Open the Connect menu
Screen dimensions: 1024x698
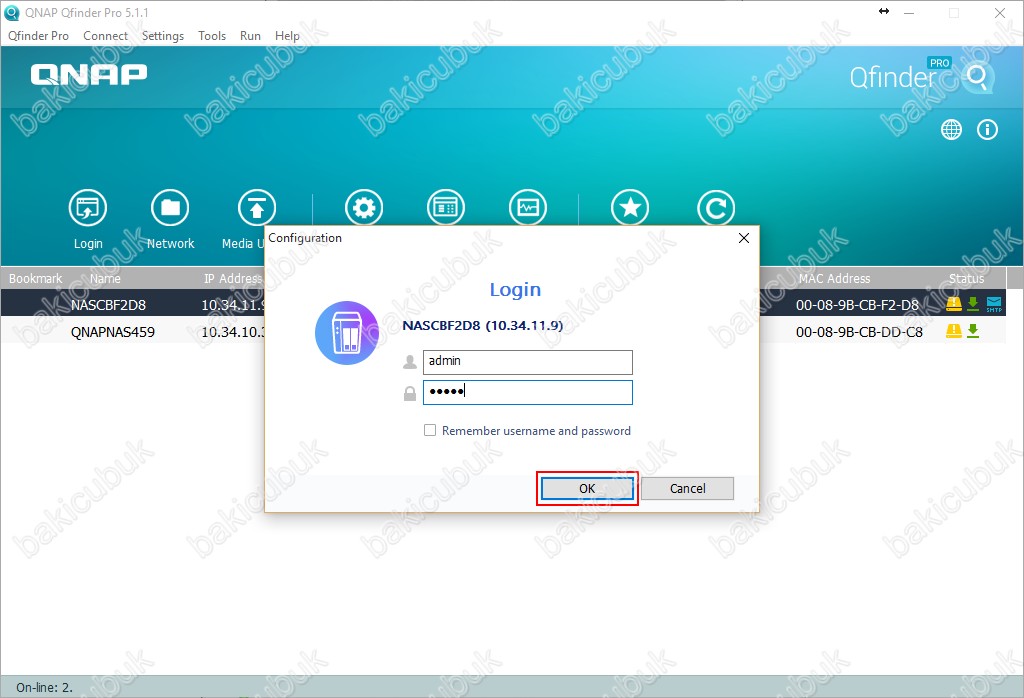point(105,36)
